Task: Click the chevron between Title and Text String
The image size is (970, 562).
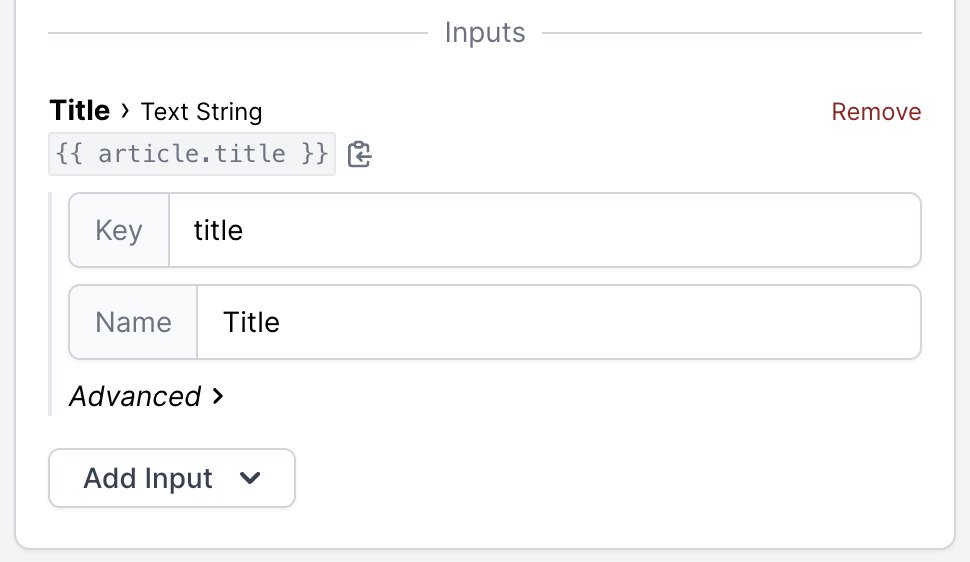Action: pos(126,111)
